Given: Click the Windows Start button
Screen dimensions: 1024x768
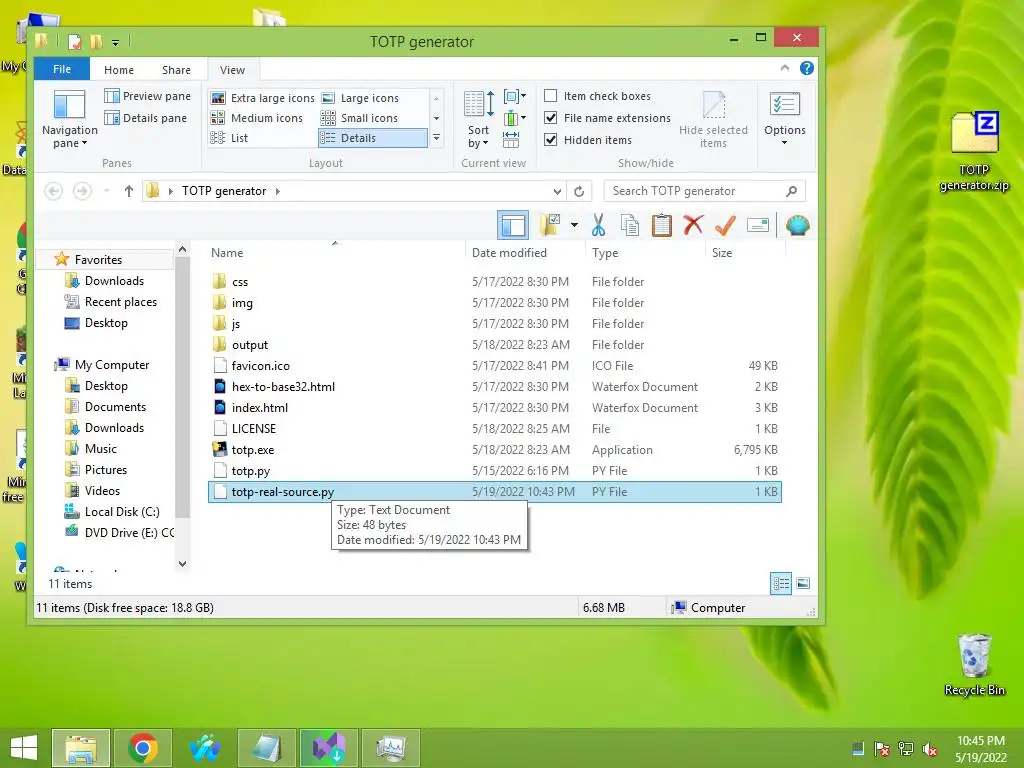Looking at the screenshot, I should pos(24,748).
